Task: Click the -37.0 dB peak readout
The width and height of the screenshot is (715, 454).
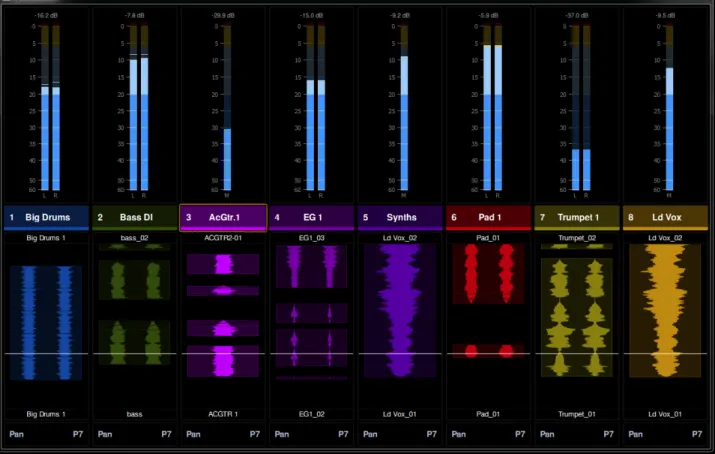Action: [x=577, y=15]
